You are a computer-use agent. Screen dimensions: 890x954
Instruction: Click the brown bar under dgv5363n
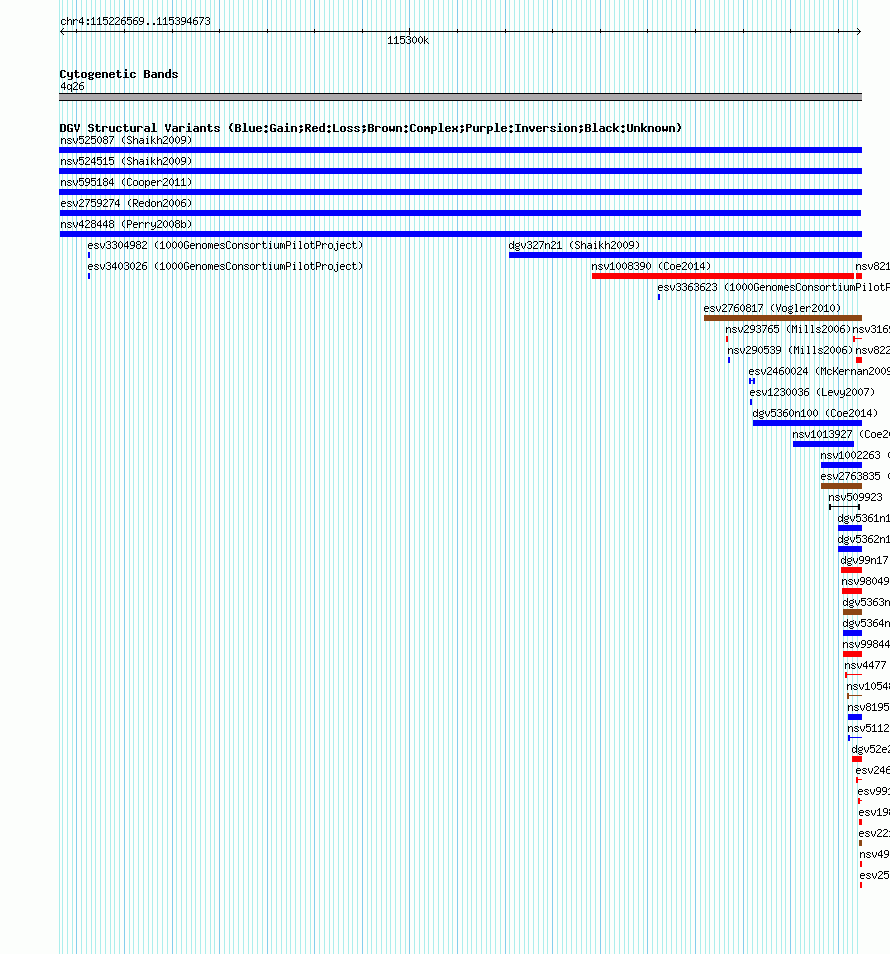pyautogui.click(x=852, y=612)
